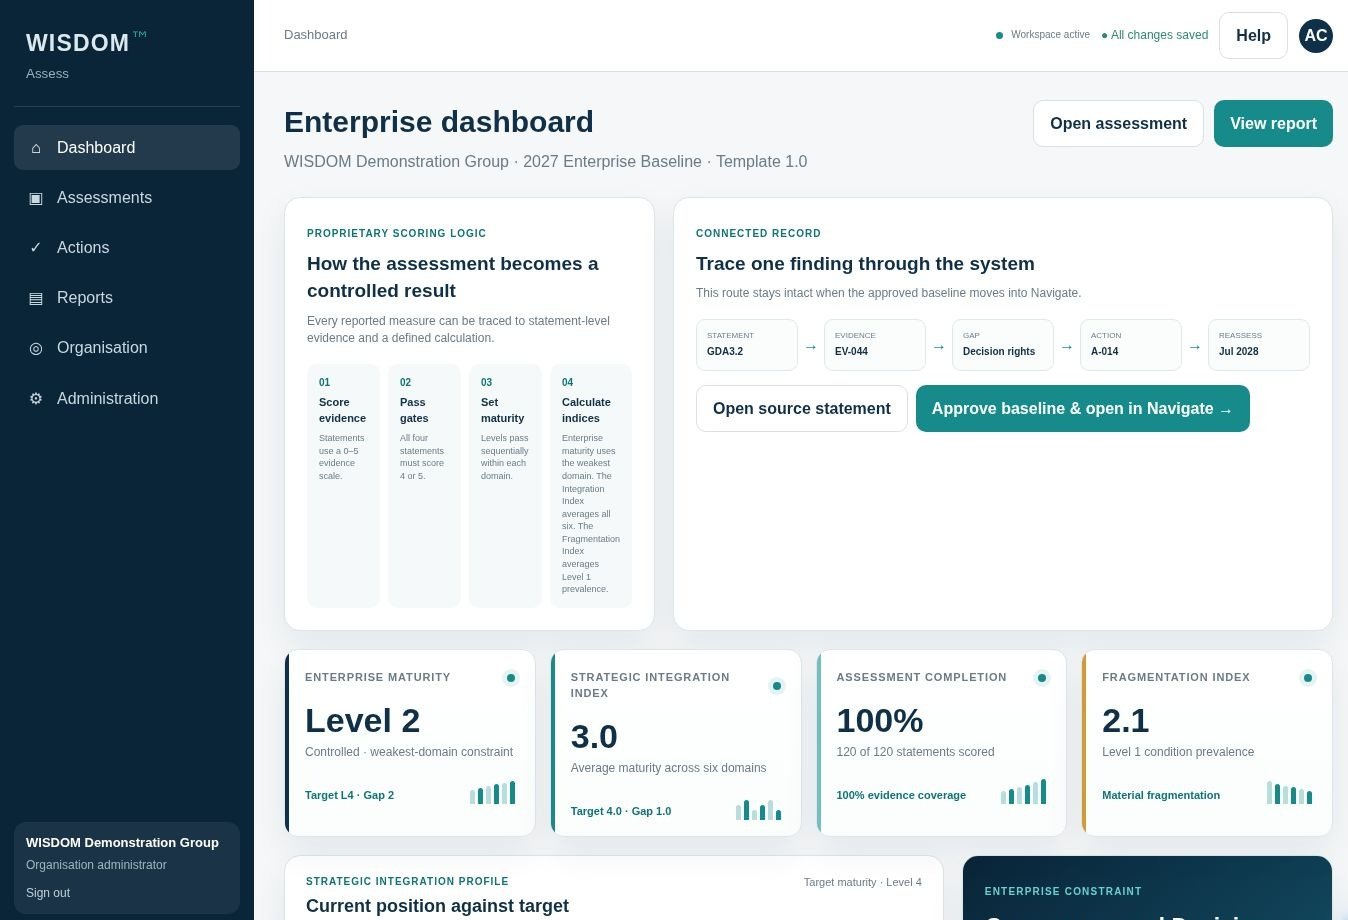Click the Actions checkmark icon

pyautogui.click(x=36, y=248)
